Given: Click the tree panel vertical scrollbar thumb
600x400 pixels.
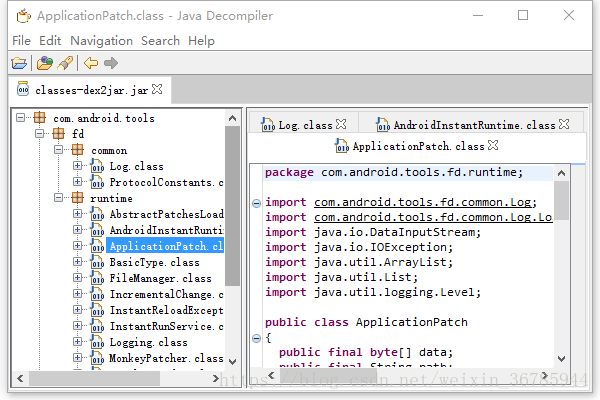Looking at the screenshot, I should pos(232,206).
